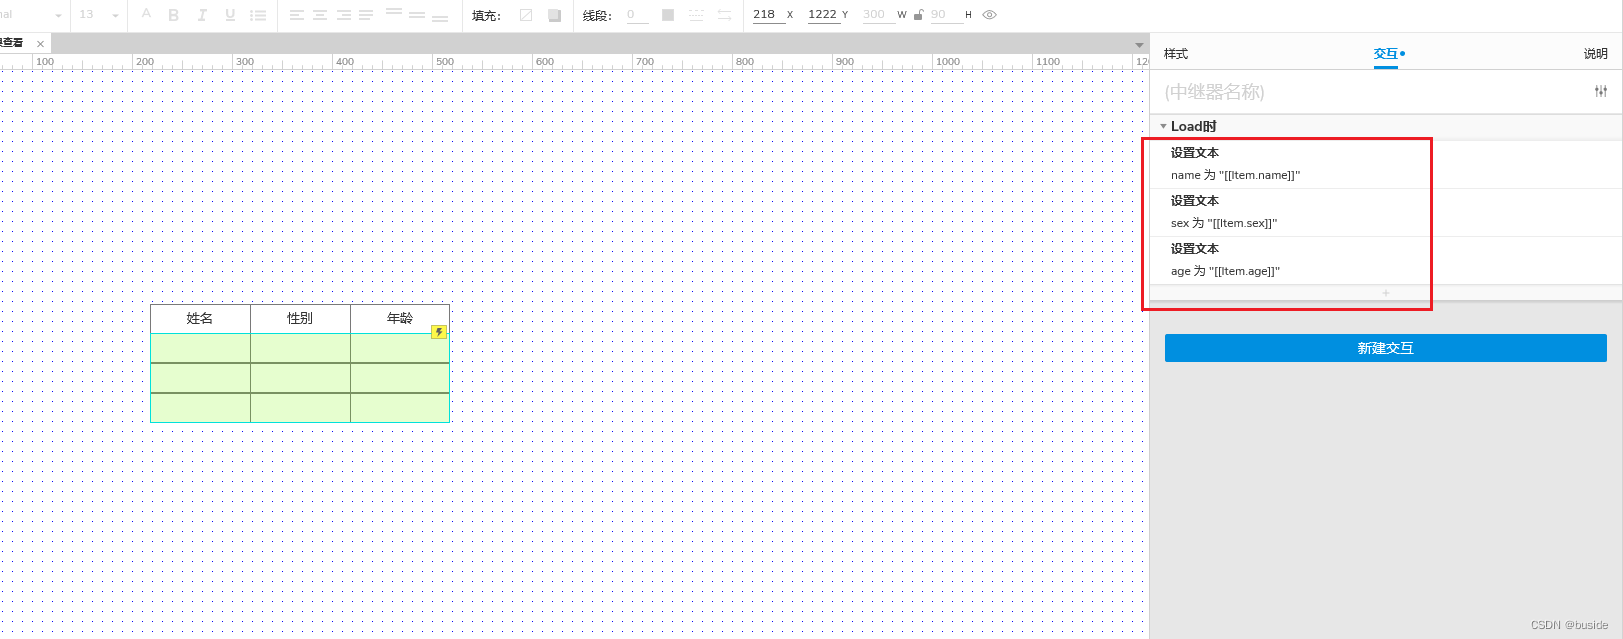Switch to the 交互 tab
This screenshot has height=639, width=1623.
pyautogui.click(x=1386, y=54)
